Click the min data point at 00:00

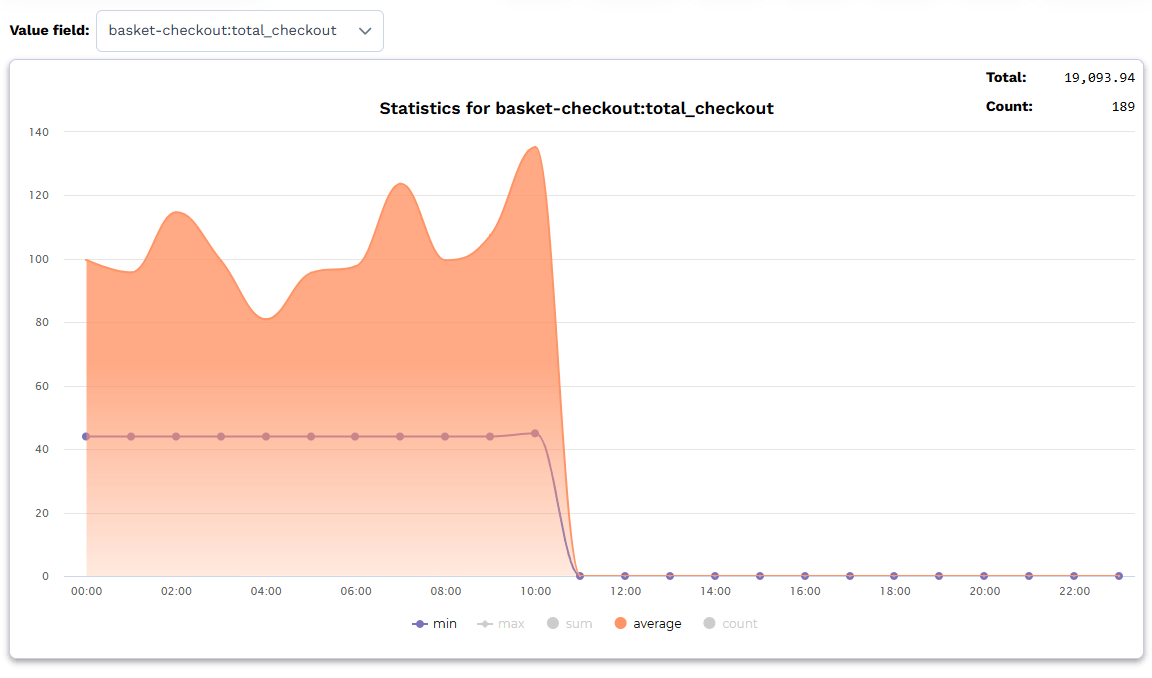86,436
